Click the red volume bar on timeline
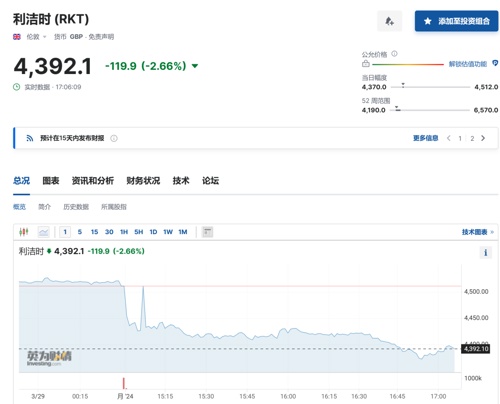This screenshot has height=404, width=500. pos(124,383)
